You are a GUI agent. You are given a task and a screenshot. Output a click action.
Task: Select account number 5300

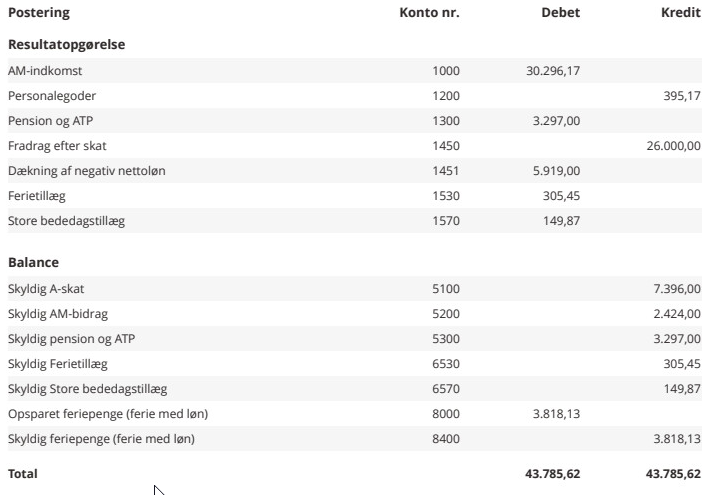[446, 339]
